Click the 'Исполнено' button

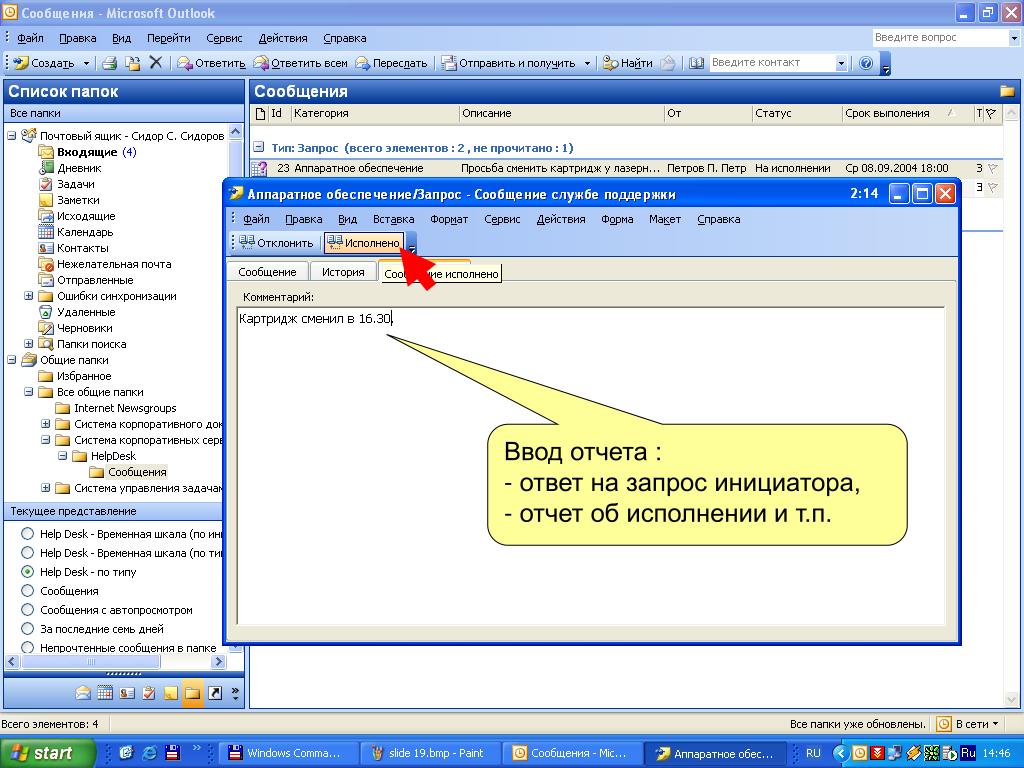point(364,243)
